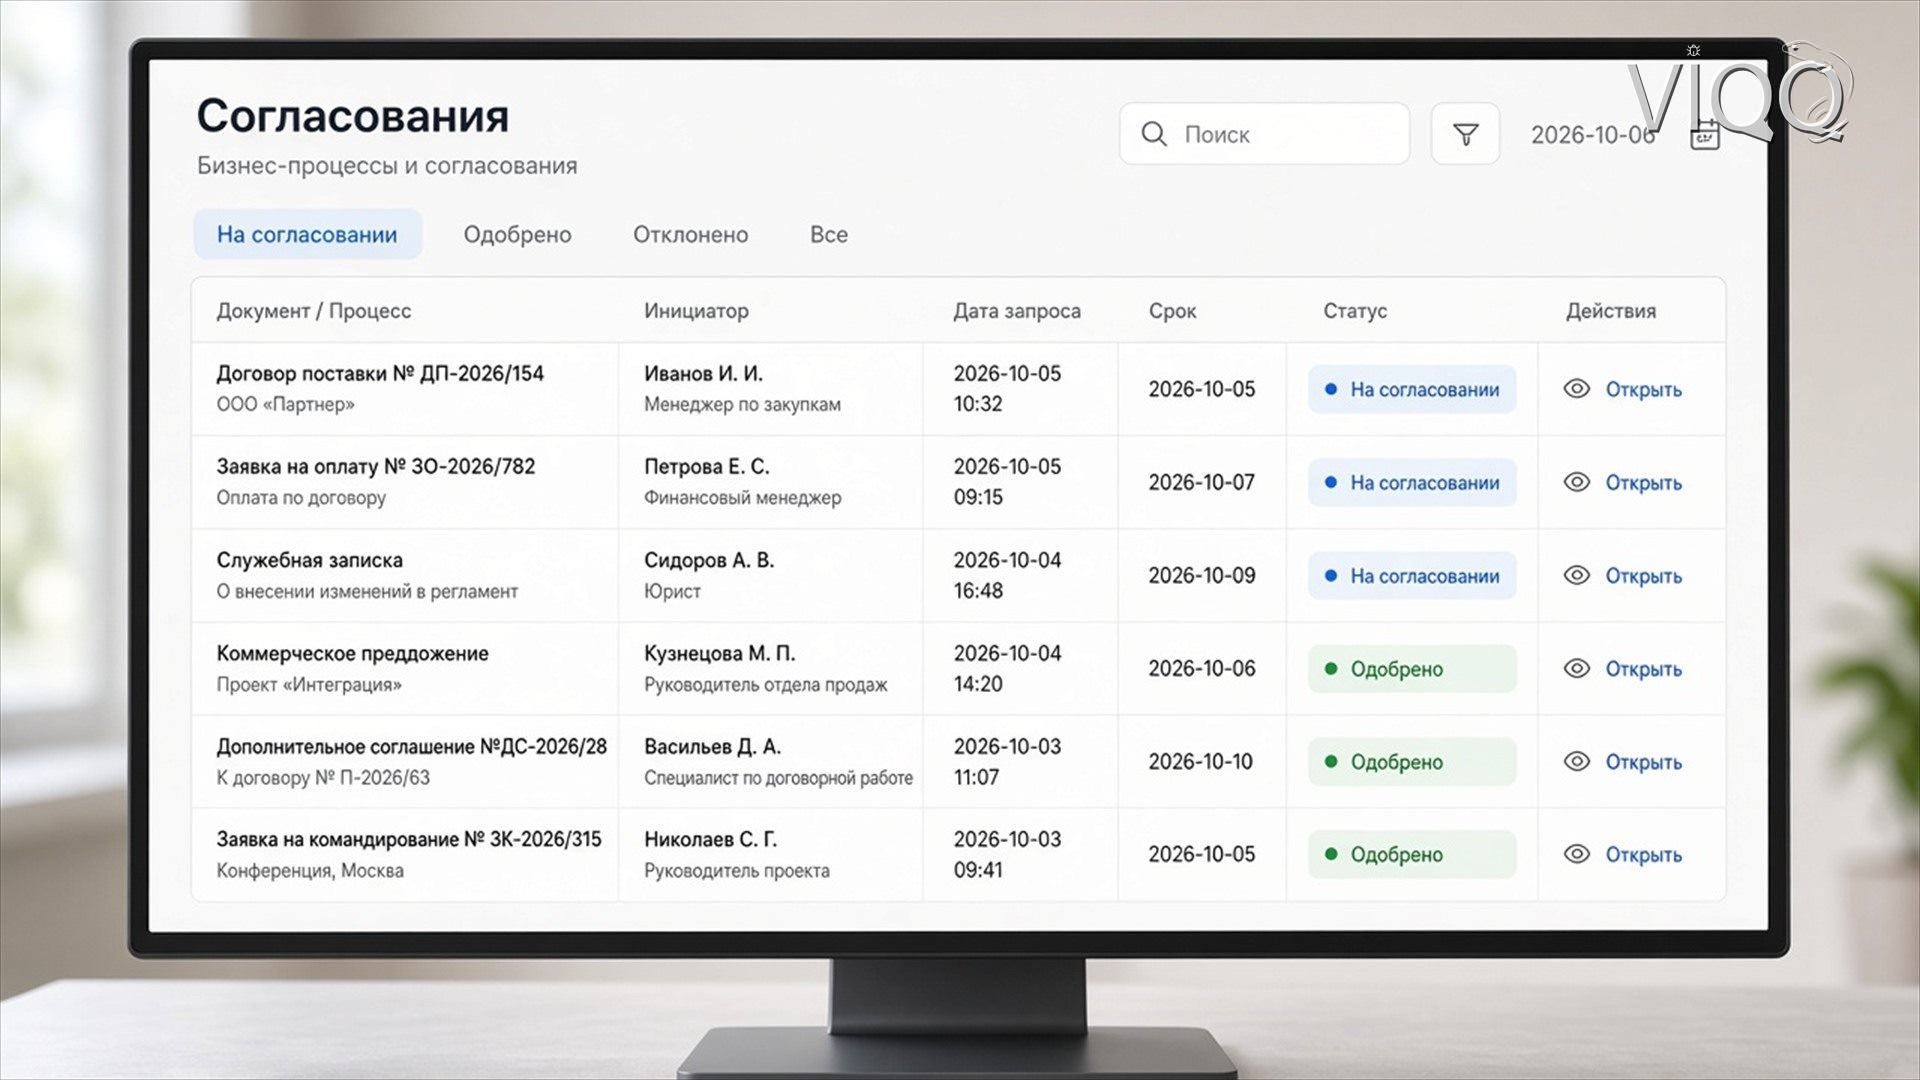Select document title Заявка на оплату № ЗО-2026/782
Screen dimensions: 1920x1080
(376, 467)
